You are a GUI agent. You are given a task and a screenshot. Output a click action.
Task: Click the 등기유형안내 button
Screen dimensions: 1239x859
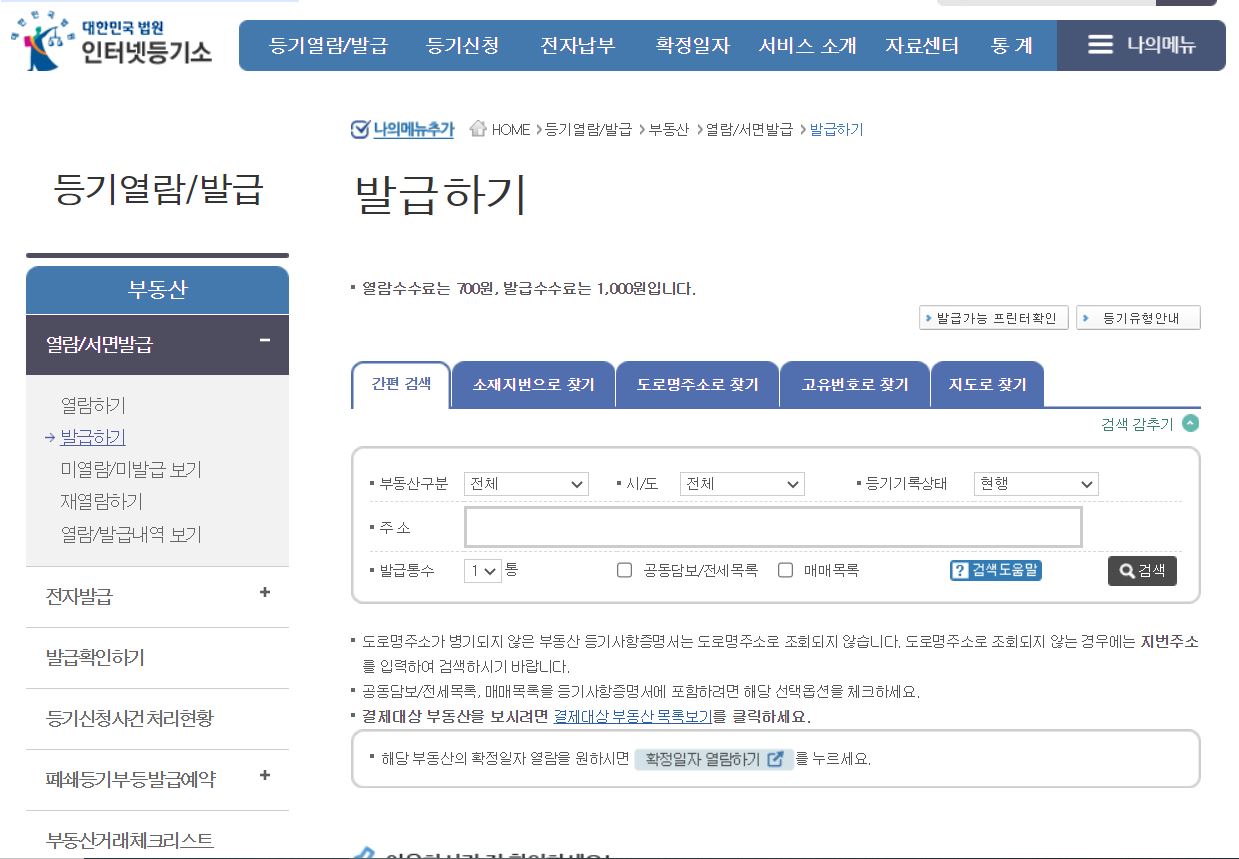click(1139, 317)
